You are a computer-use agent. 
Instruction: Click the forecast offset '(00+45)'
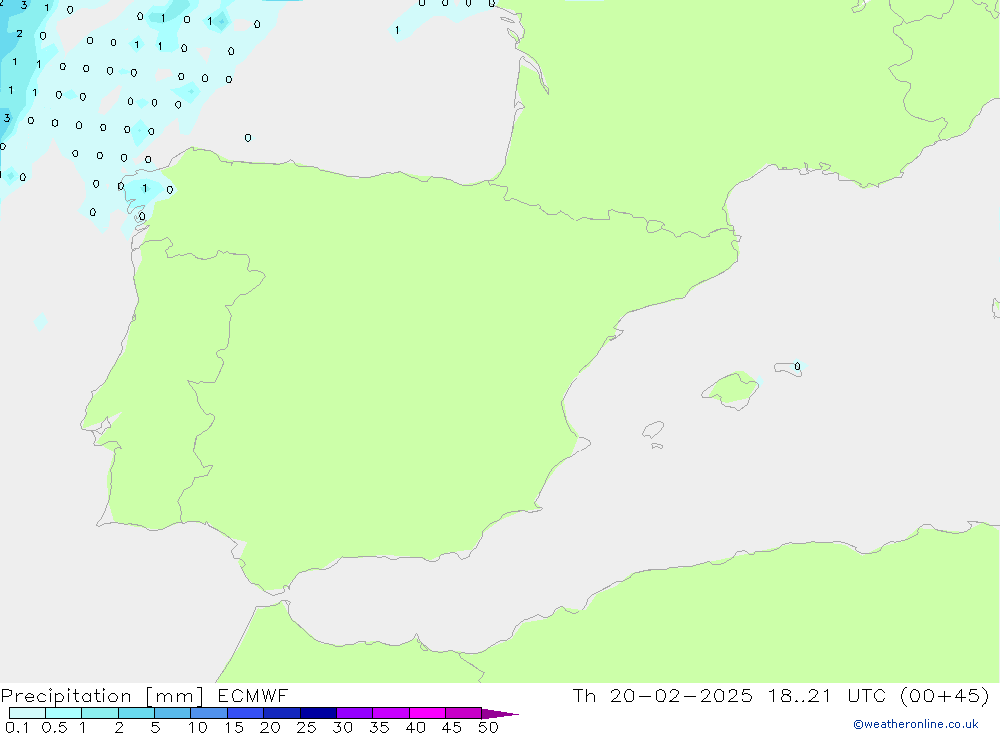coord(945,695)
